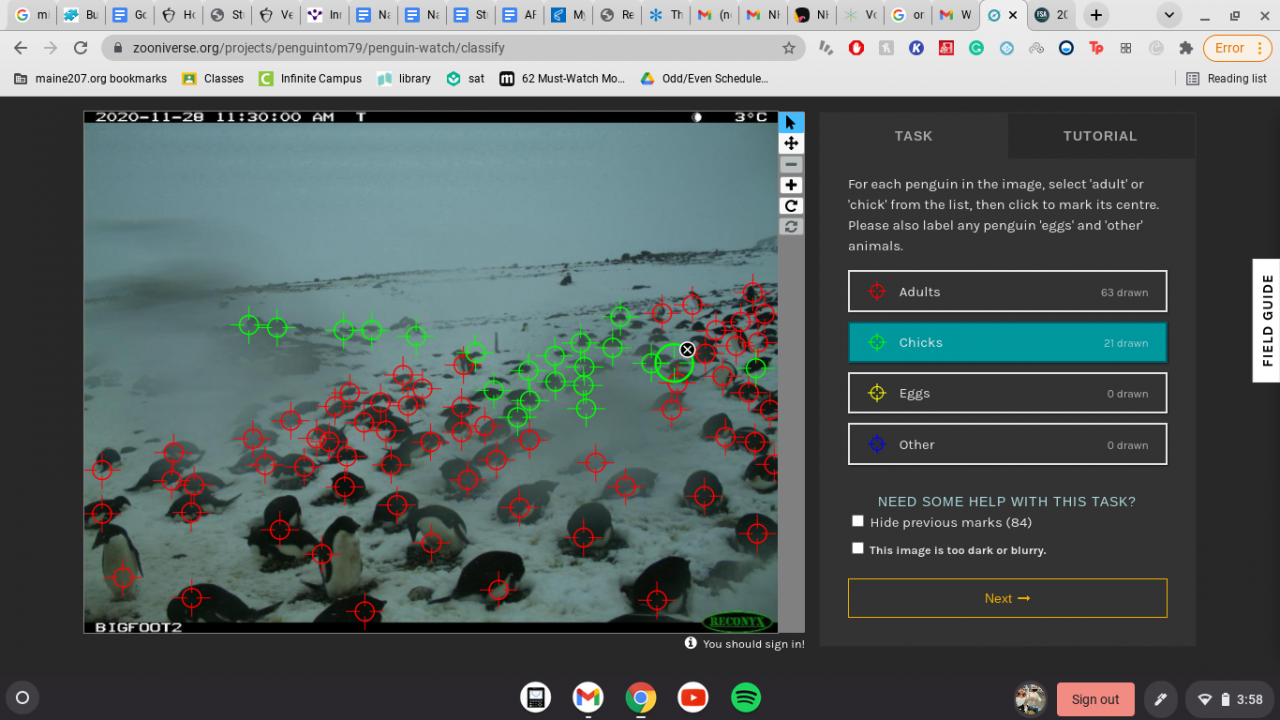Select Adults marking option

pos(1007,292)
